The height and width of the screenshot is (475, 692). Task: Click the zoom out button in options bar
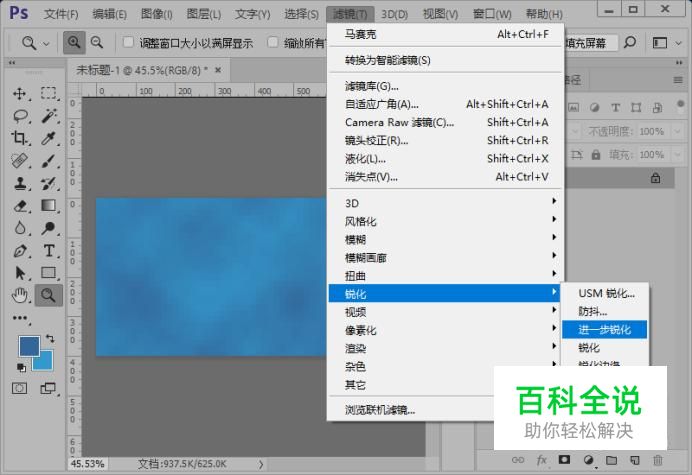[x=97, y=43]
